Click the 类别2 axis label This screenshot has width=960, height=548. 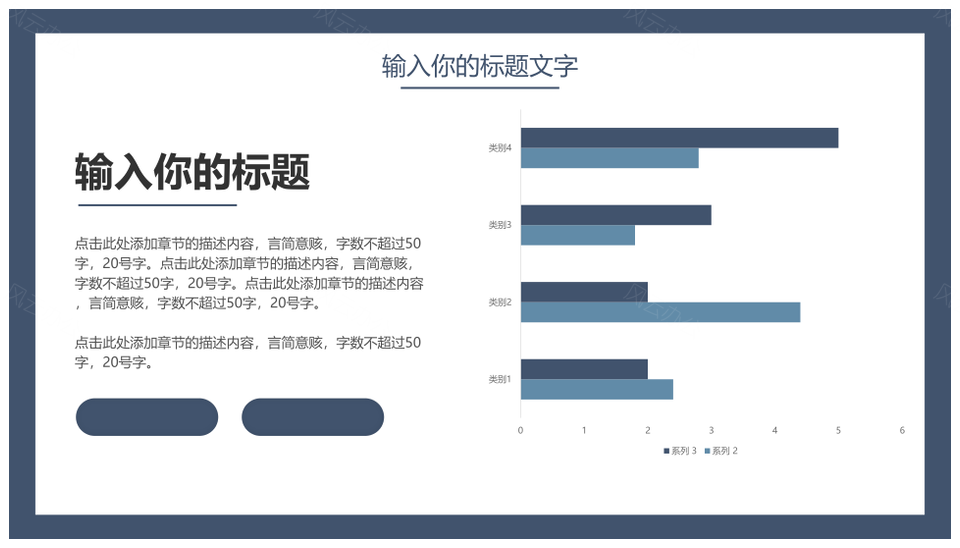500,302
